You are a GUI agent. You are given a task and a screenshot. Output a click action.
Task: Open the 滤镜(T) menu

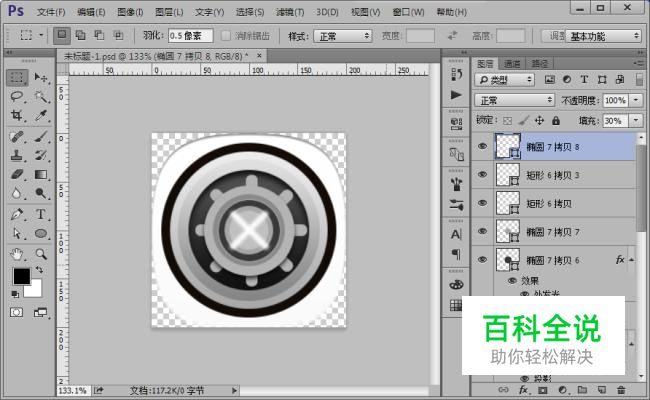pyautogui.click(x=290, y=12)
